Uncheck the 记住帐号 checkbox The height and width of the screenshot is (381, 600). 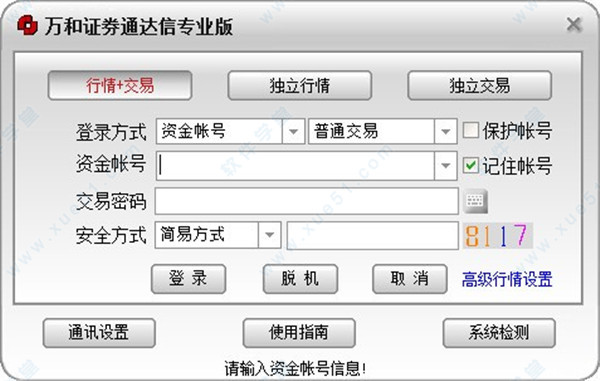pos(471,166)
